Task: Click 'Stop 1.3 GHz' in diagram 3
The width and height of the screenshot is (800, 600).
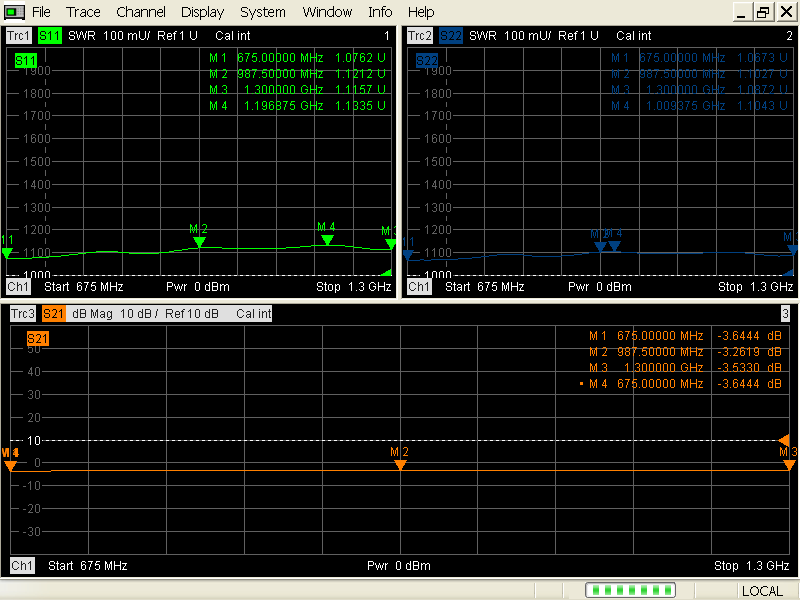Action: click(x=752, y=565)
